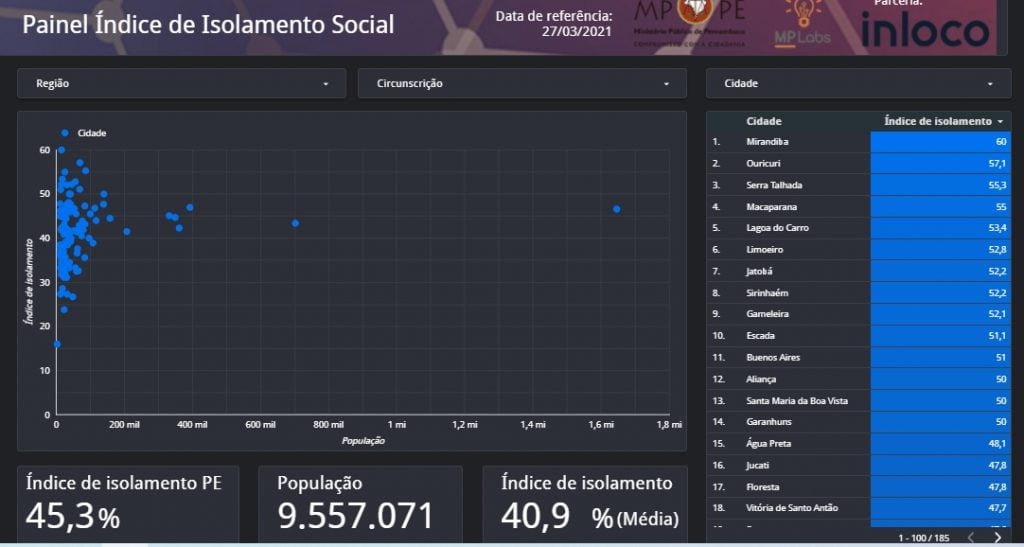This screenshot has height=547, width=1024.
Task: Click the blue bar for Ouricuri value 57,1
Action: coord(940,163)
